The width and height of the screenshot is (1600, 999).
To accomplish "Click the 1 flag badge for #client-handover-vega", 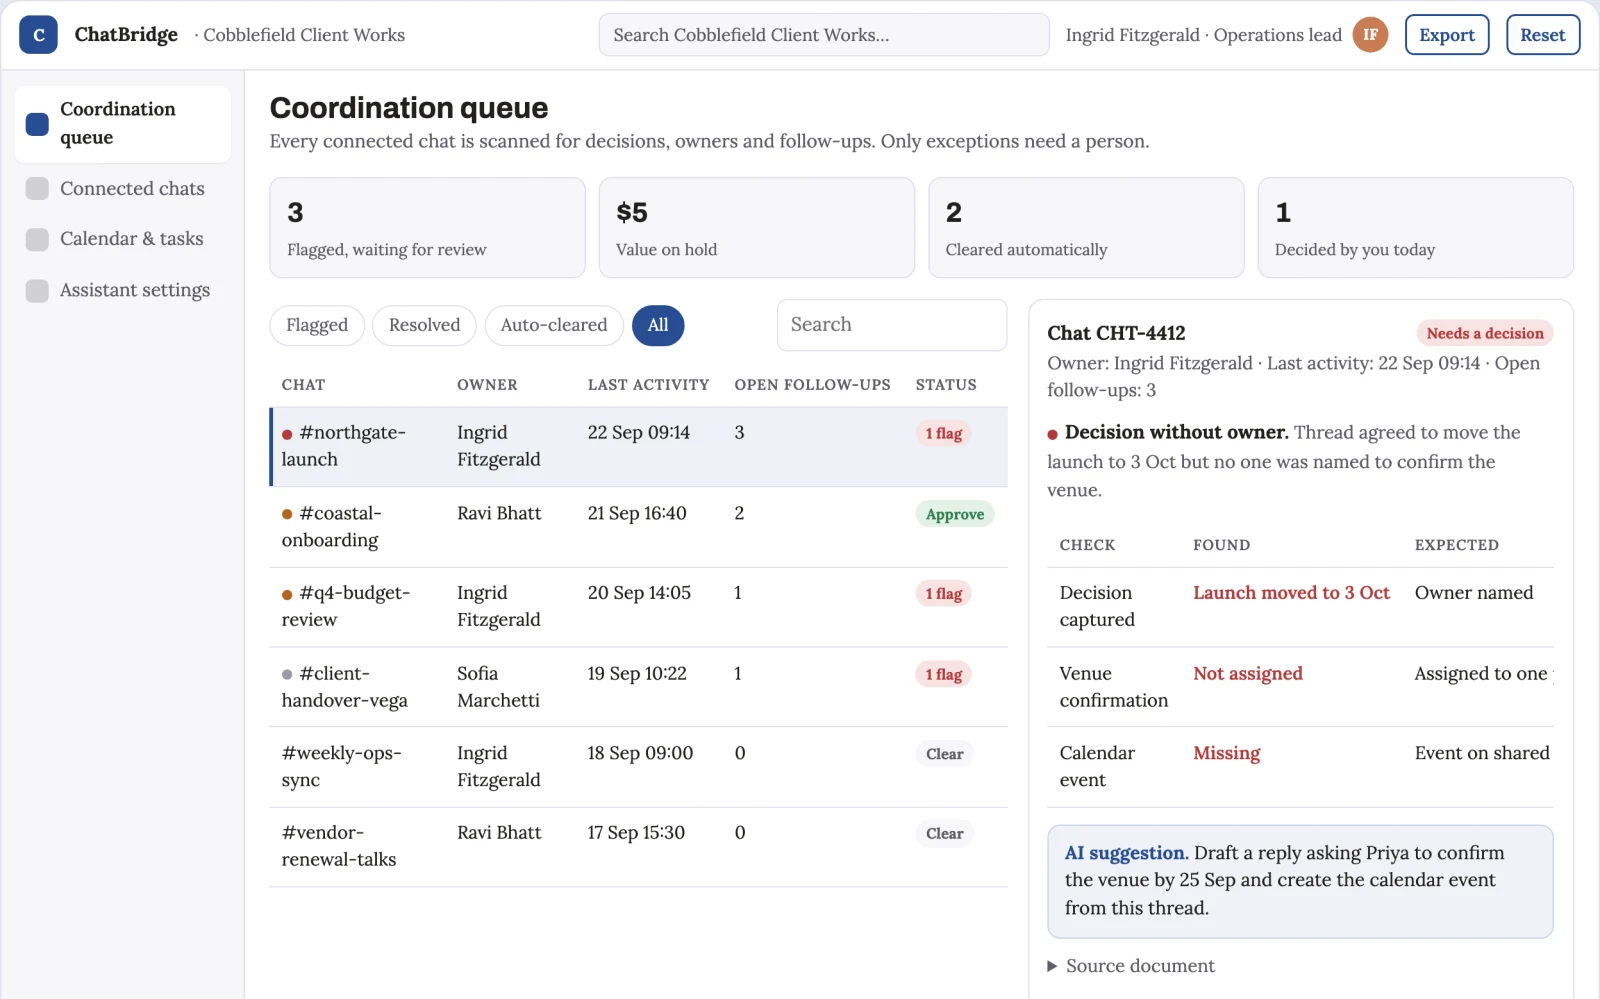I will click(x=943, y=674).
